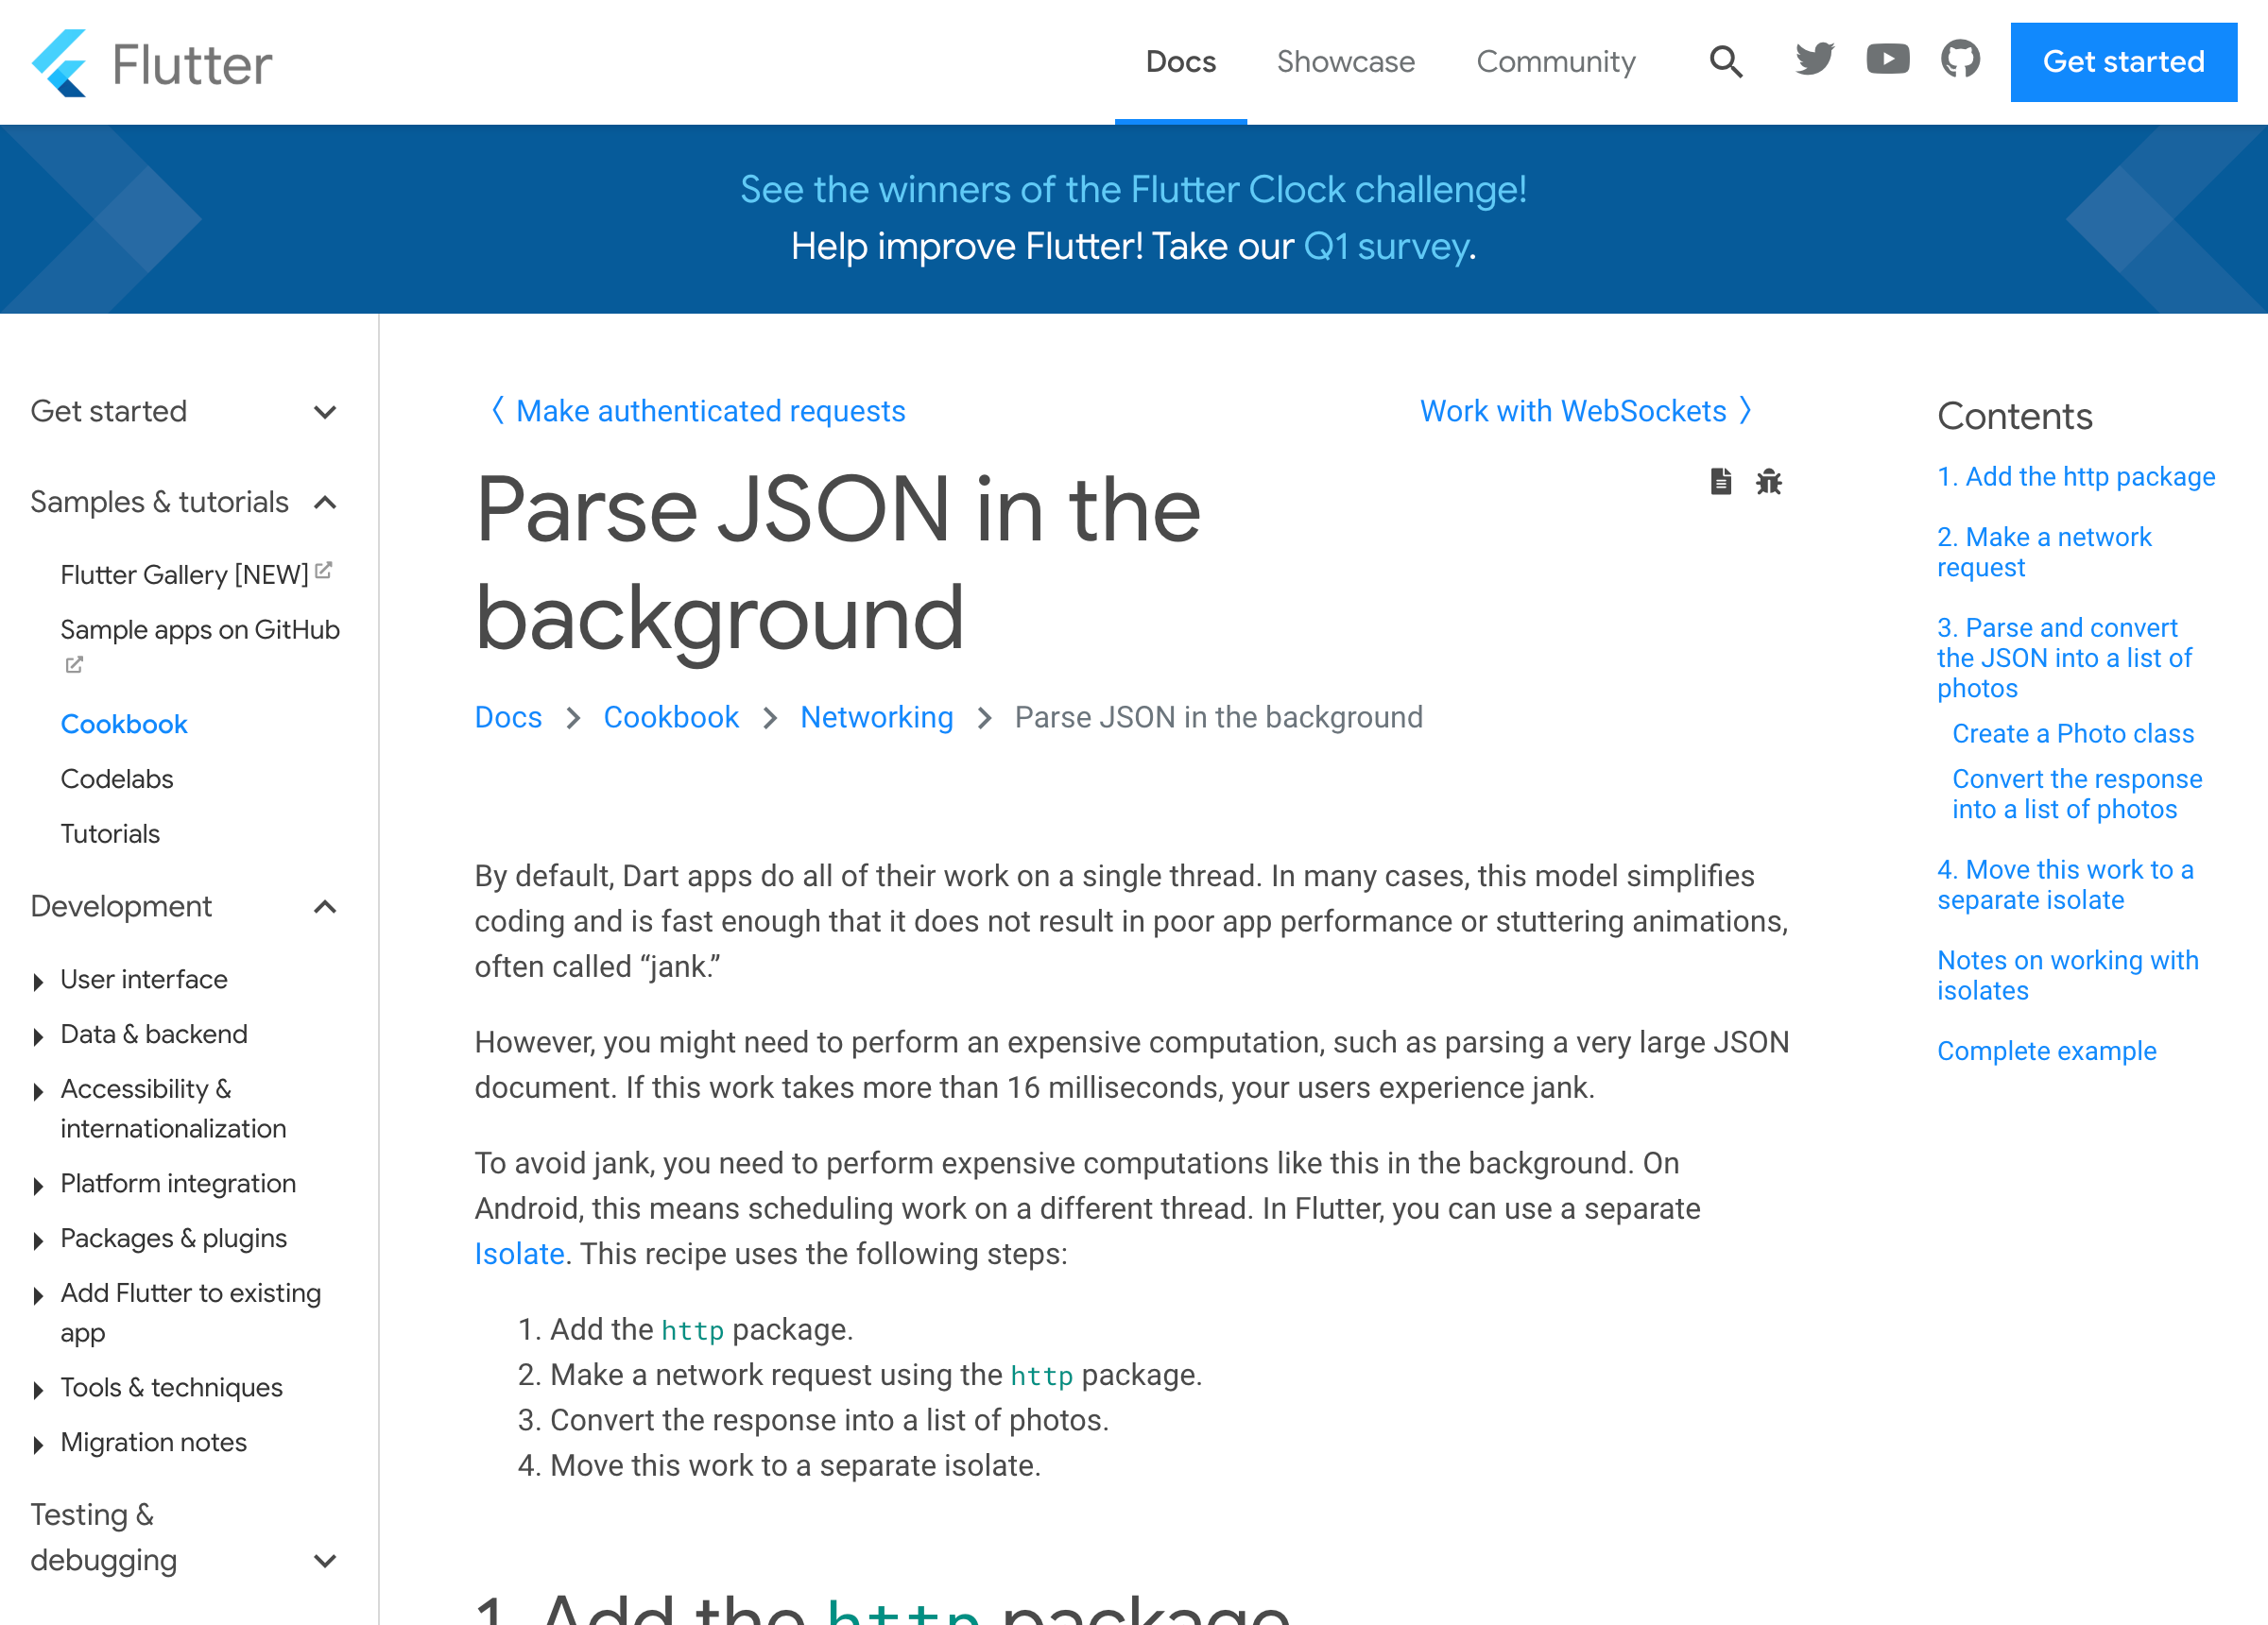
Task: Report a bug via bug icon
Action: pos(1769,482)
